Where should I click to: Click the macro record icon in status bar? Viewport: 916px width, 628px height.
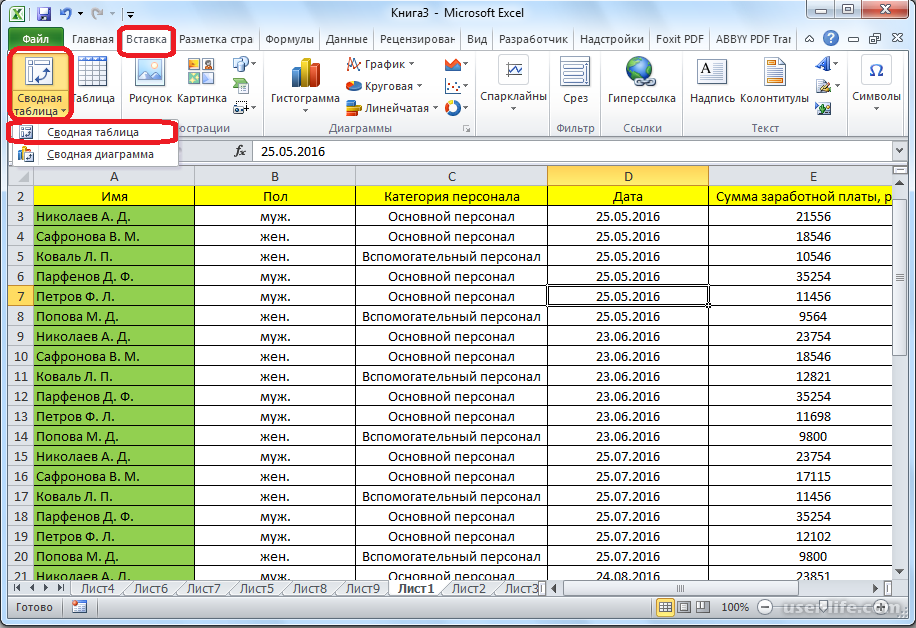79,607
